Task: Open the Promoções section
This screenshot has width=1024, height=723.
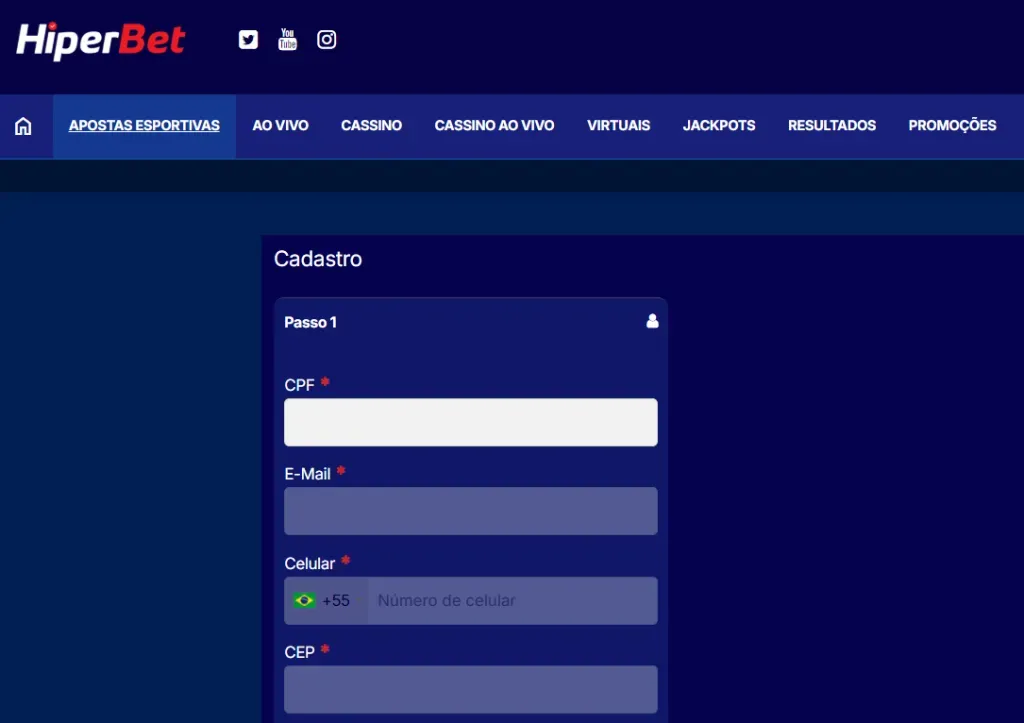Action: click(952, 126)
